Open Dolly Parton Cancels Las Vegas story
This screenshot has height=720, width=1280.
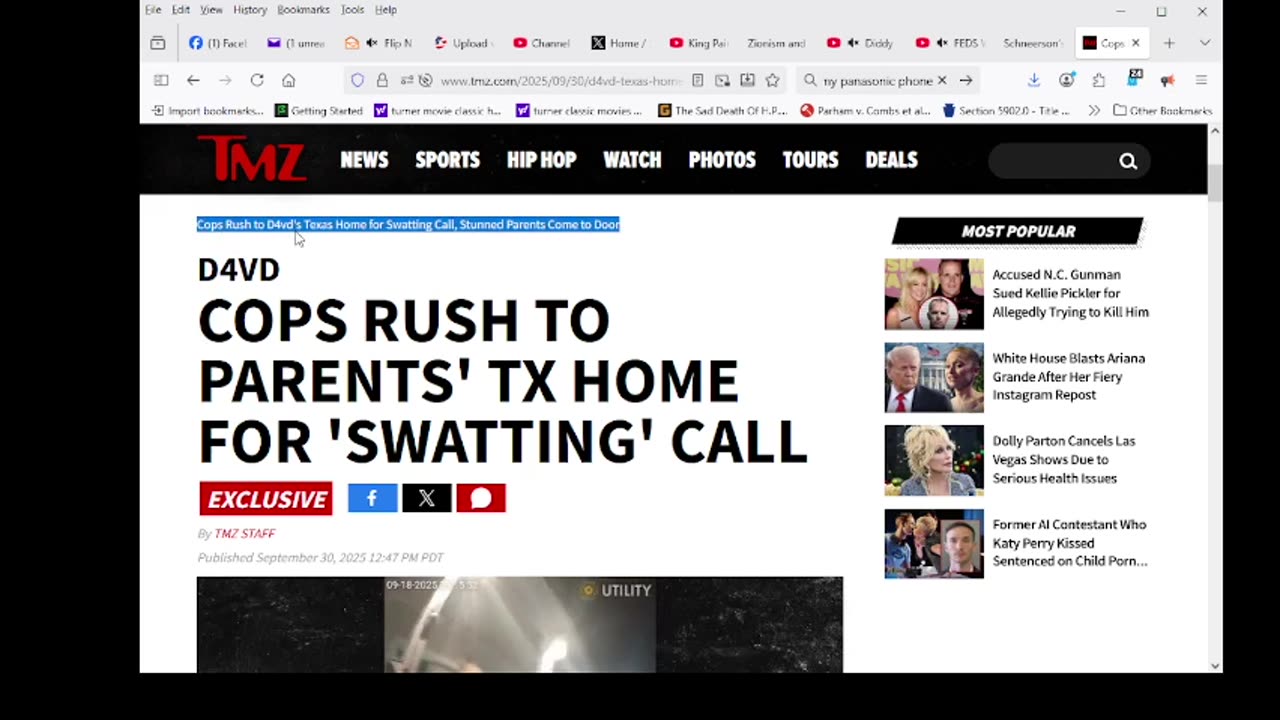(1063, 460)
